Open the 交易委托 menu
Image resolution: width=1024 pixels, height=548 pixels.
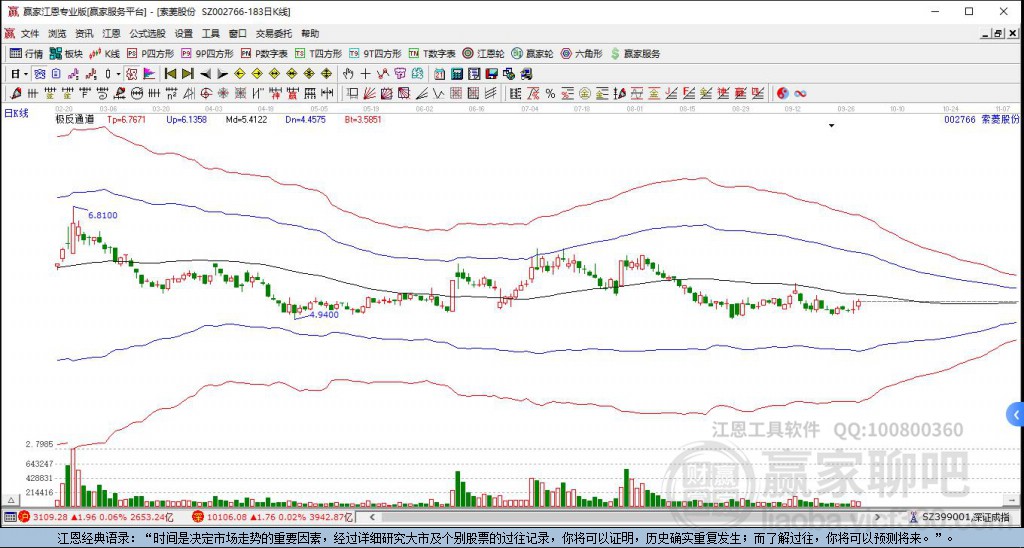pos(274,33)
